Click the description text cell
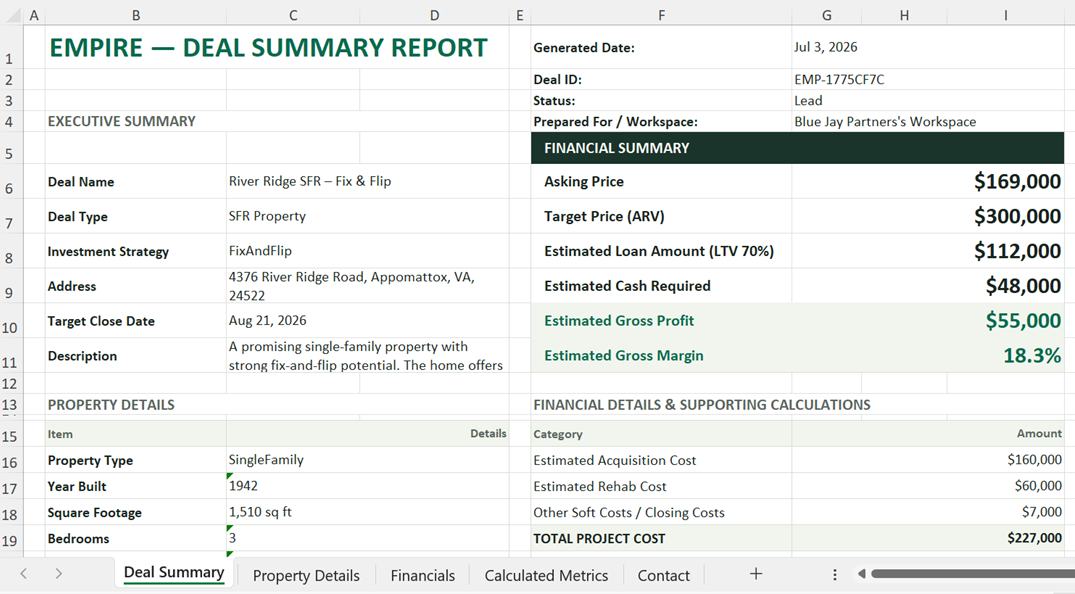This screenshot has width=1075, height=594. (365, 355)
